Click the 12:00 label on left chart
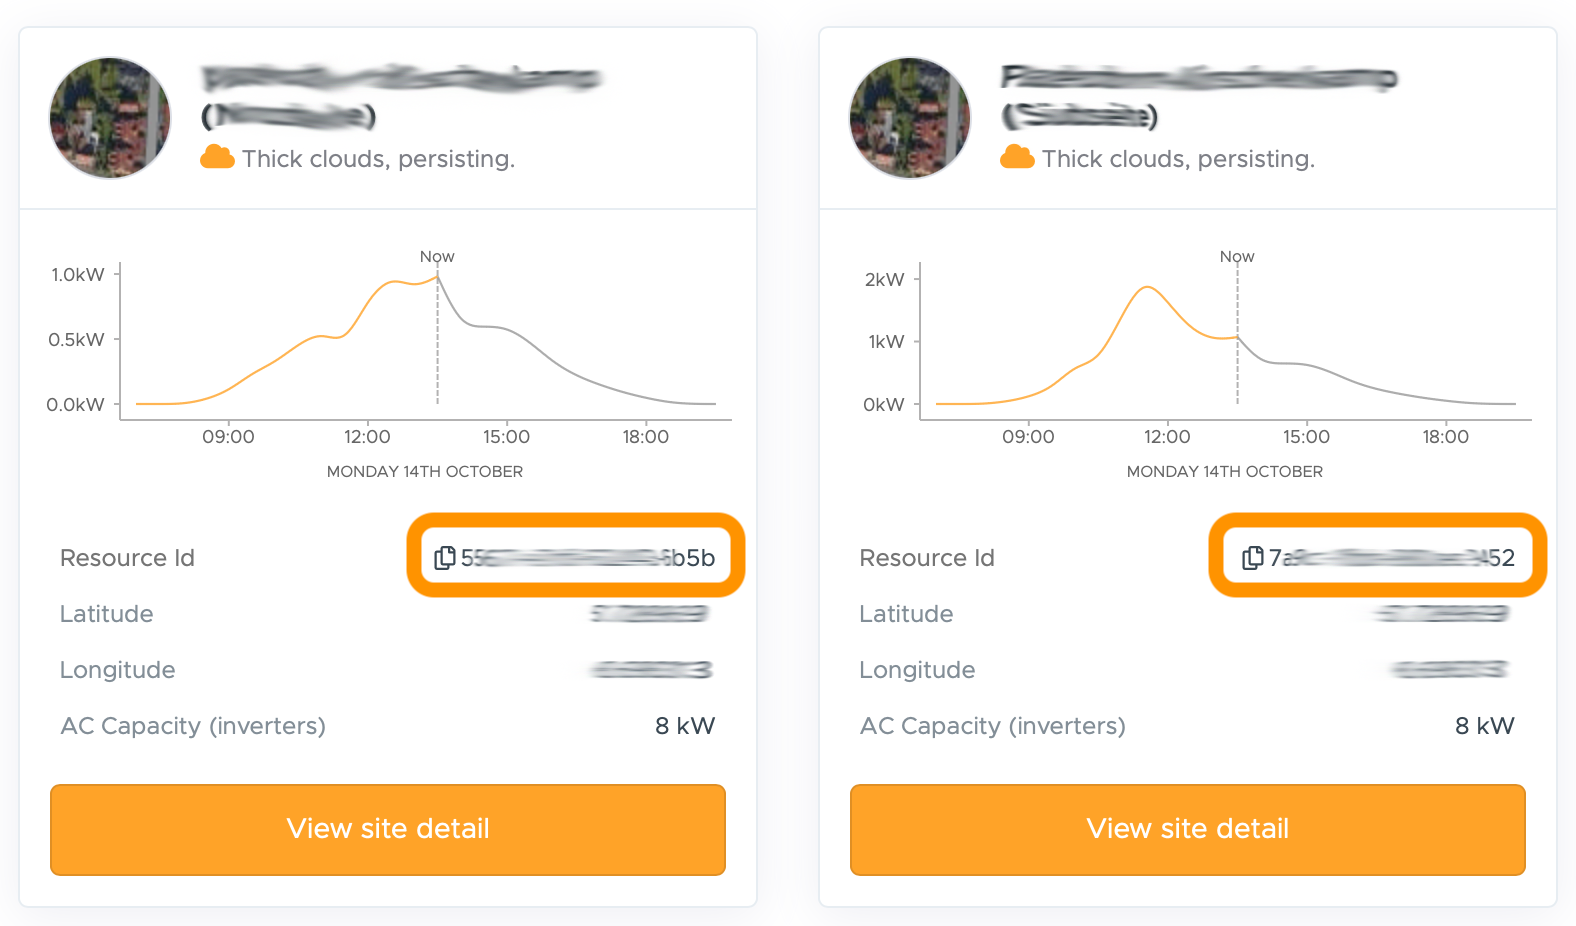This screenshot has height=926, width=1576. tap(367, 437)
